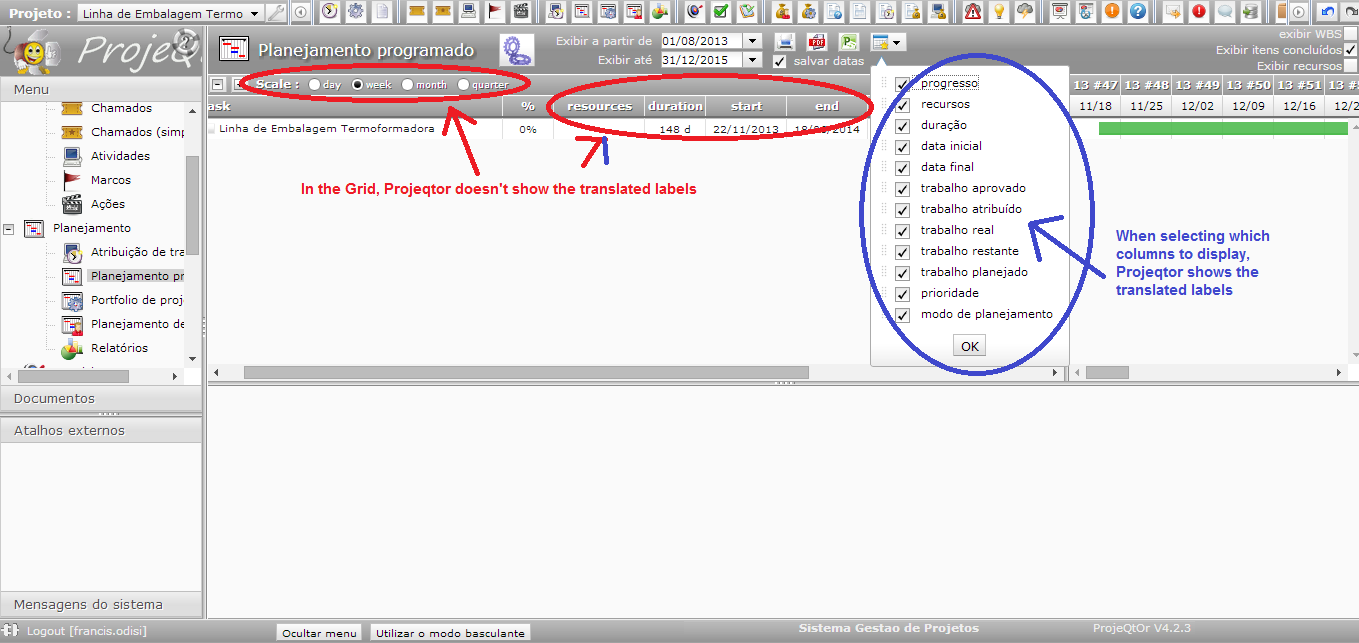Click the MS Project export icon
The image size is (1359, 643).
tap(848, 42)
